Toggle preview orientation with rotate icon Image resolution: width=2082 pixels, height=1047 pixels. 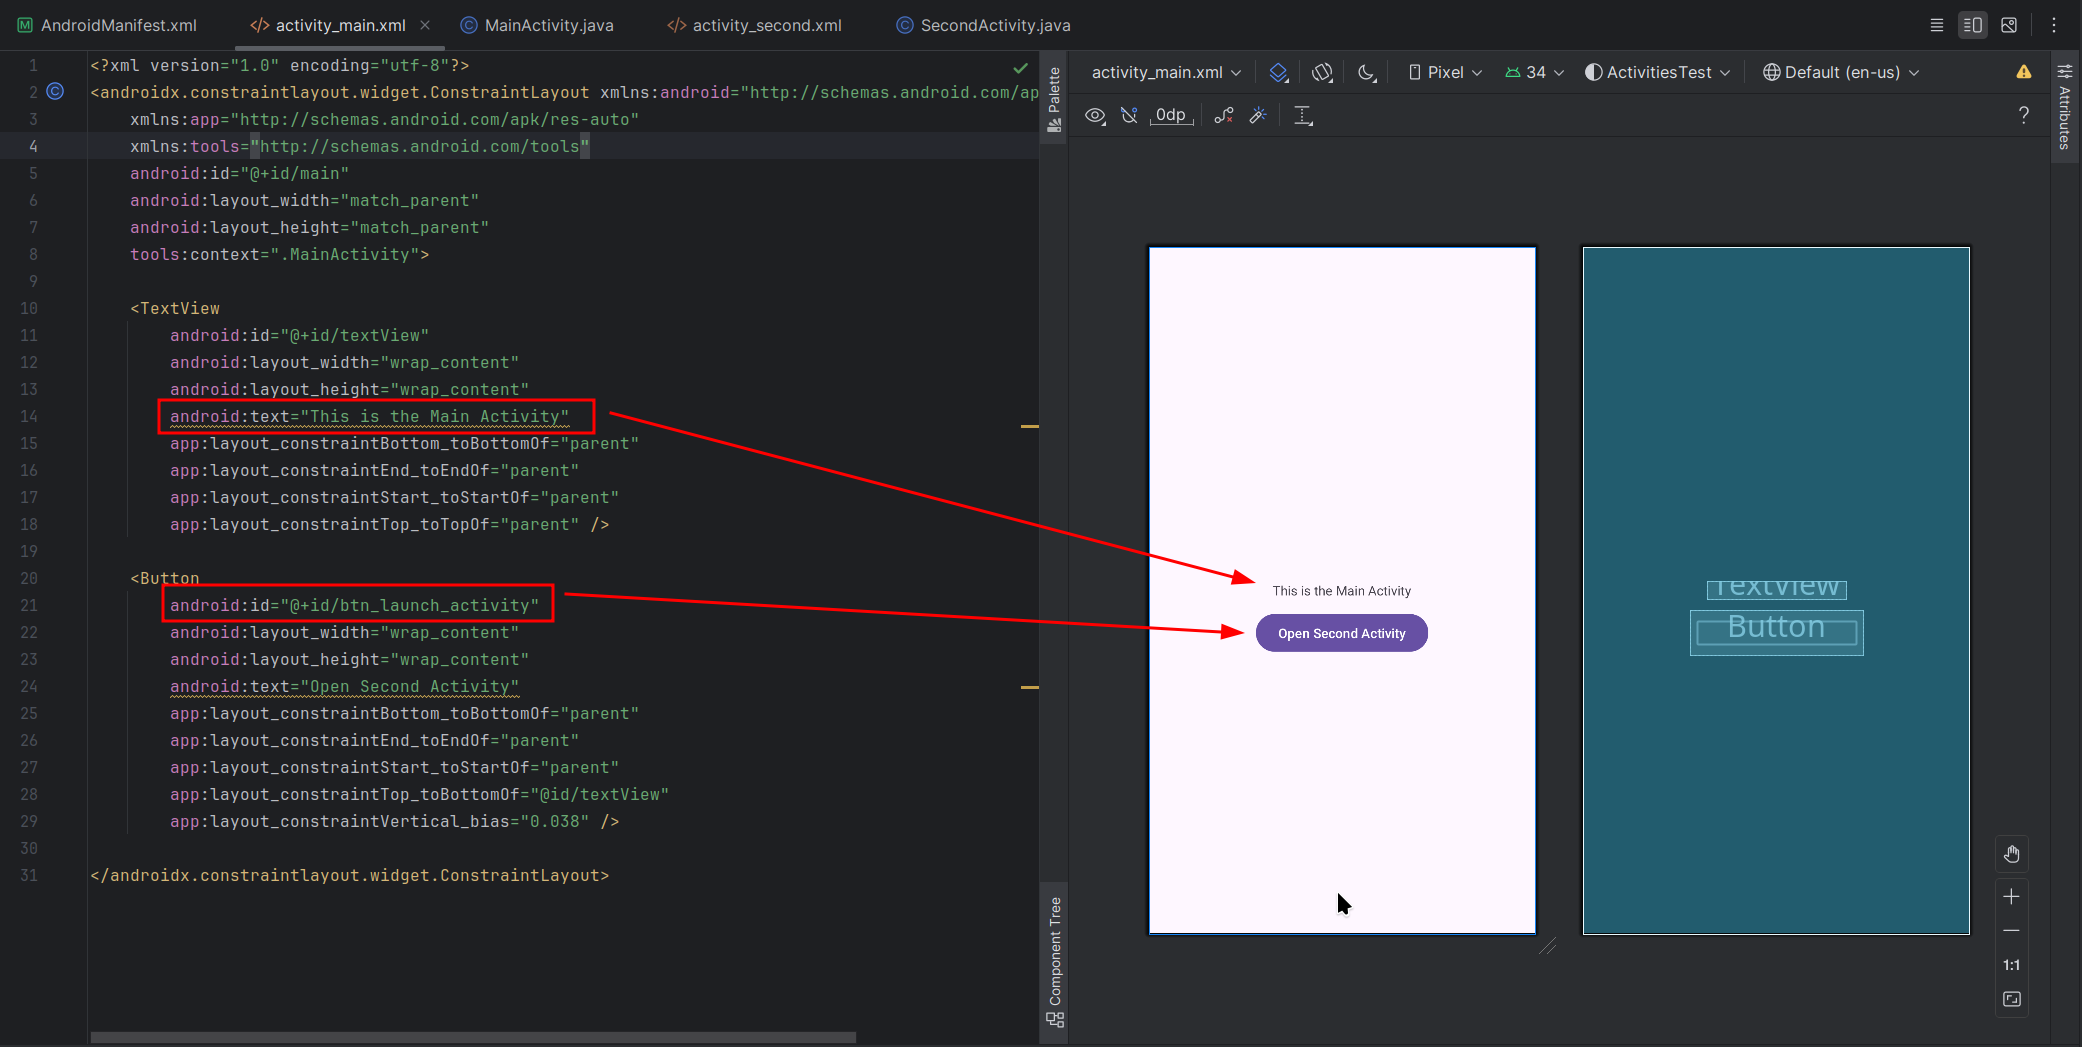[1322, 72]
